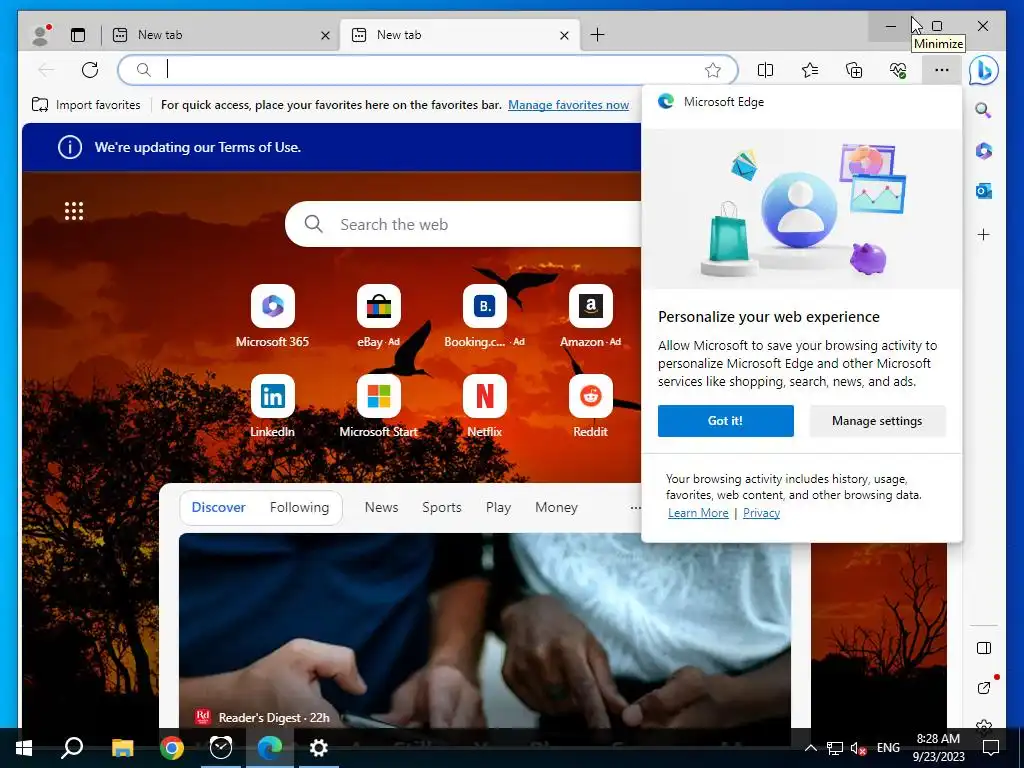Click the Manage settings button
The image size is (1024, 768).
[877, 421]
